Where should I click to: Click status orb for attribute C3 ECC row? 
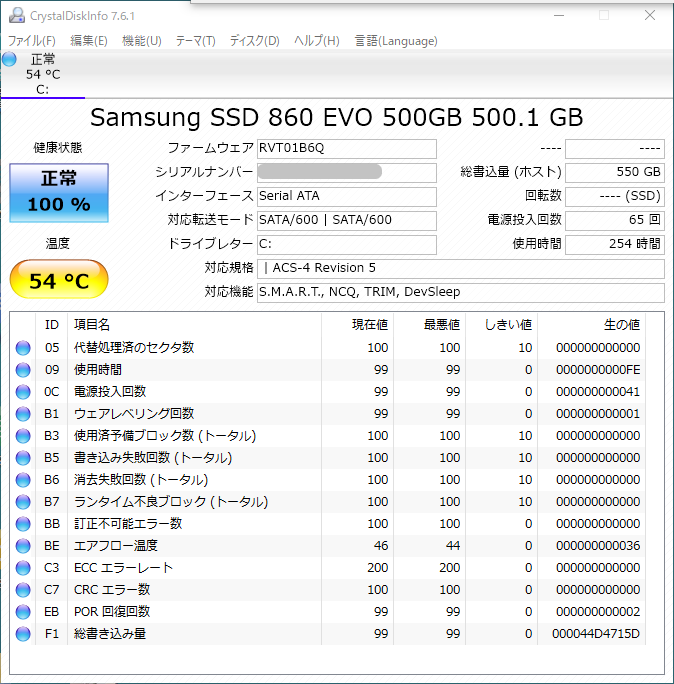[23, 568]
